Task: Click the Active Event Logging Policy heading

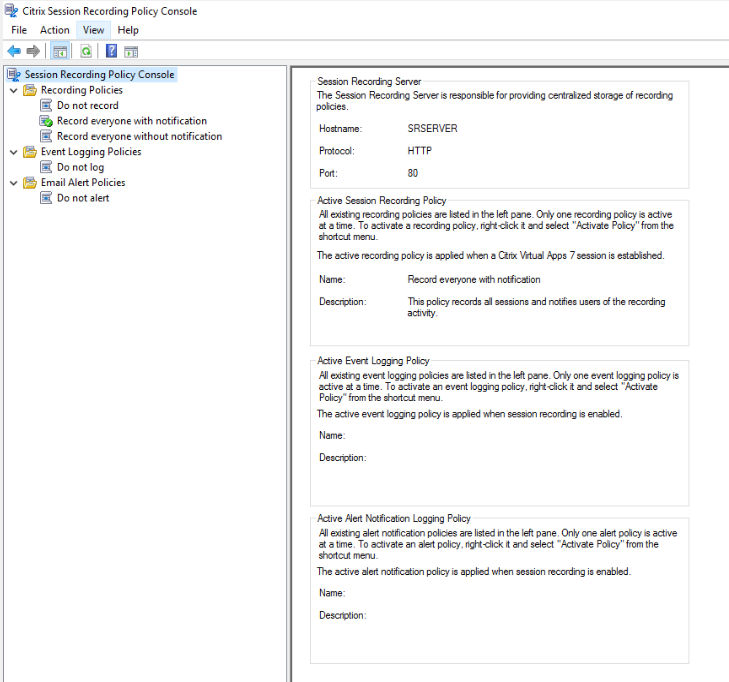Action: pyautogui.click(x=373, y=361)
